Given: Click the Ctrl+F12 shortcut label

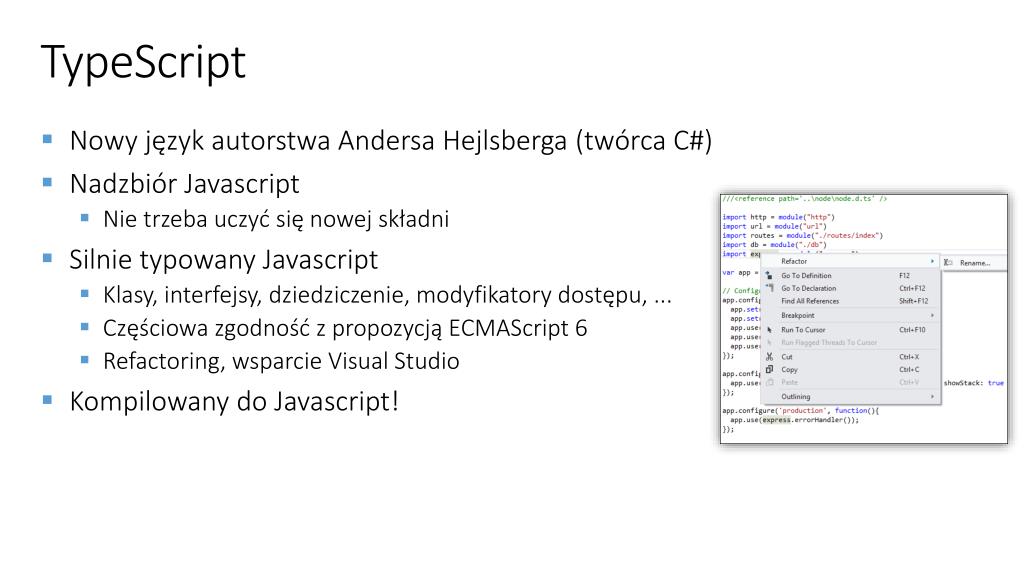Looking at the screenshot, I should pyautogui.click(x=912, y=288).
